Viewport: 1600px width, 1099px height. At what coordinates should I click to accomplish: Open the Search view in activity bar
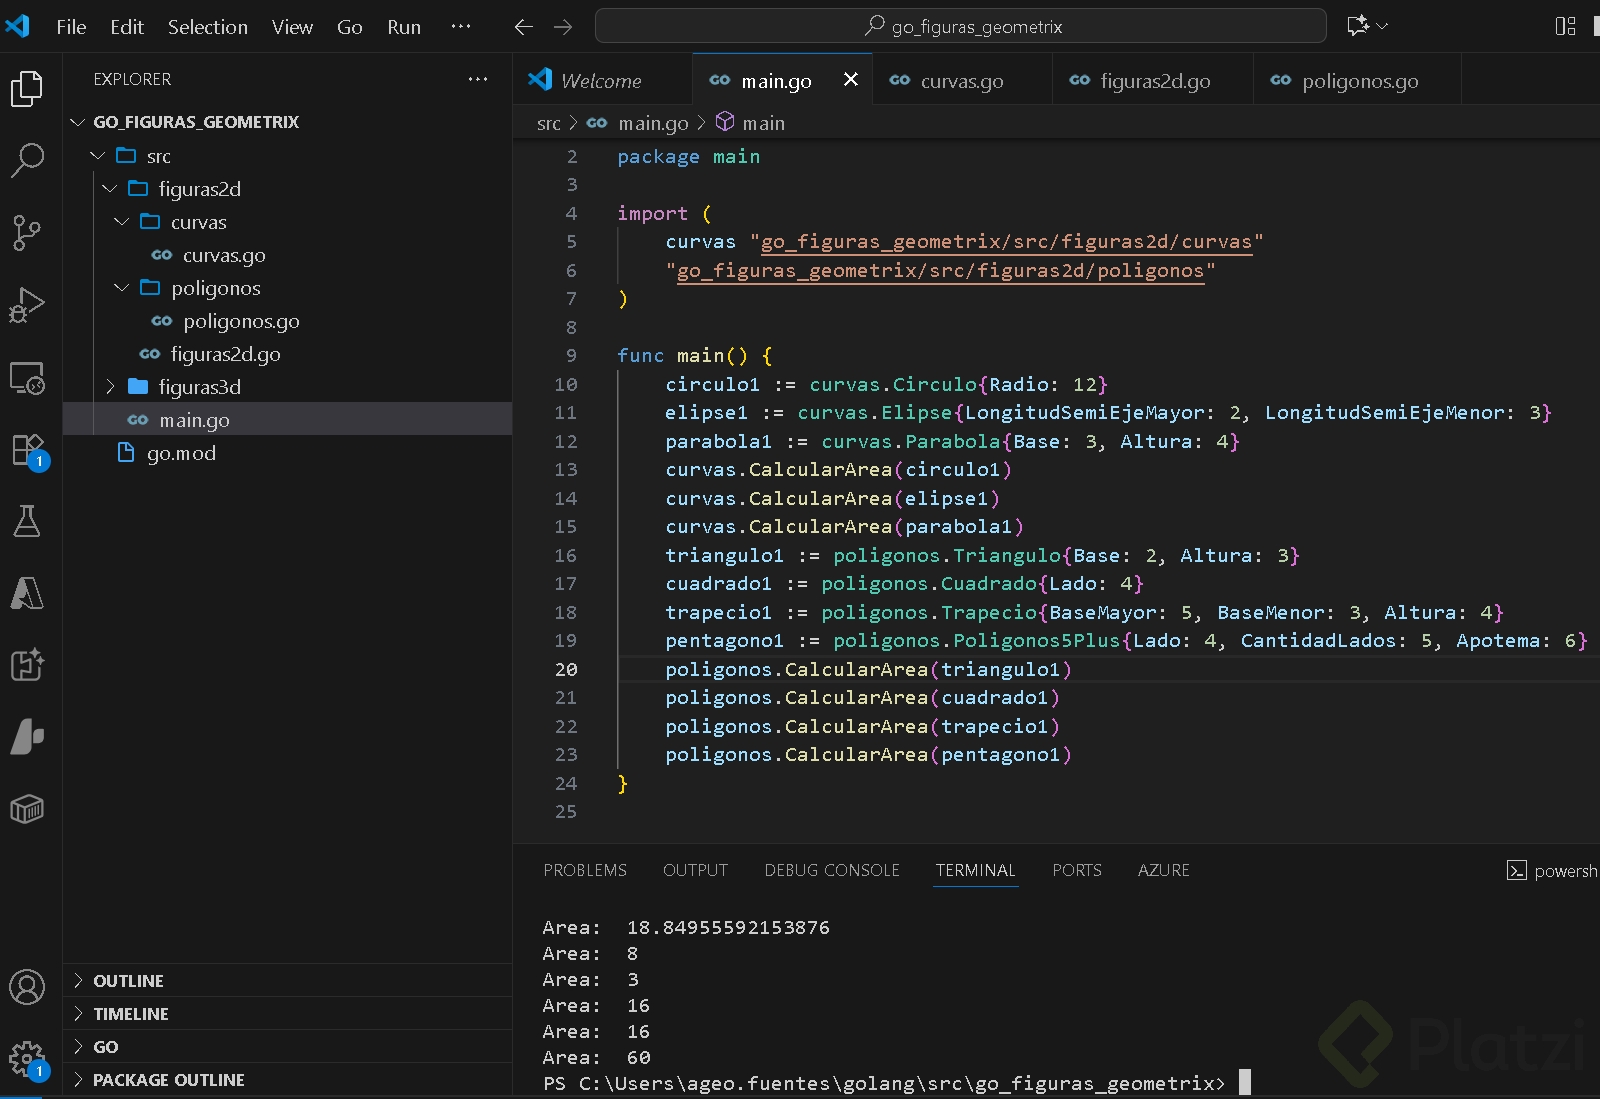(27, 160)
